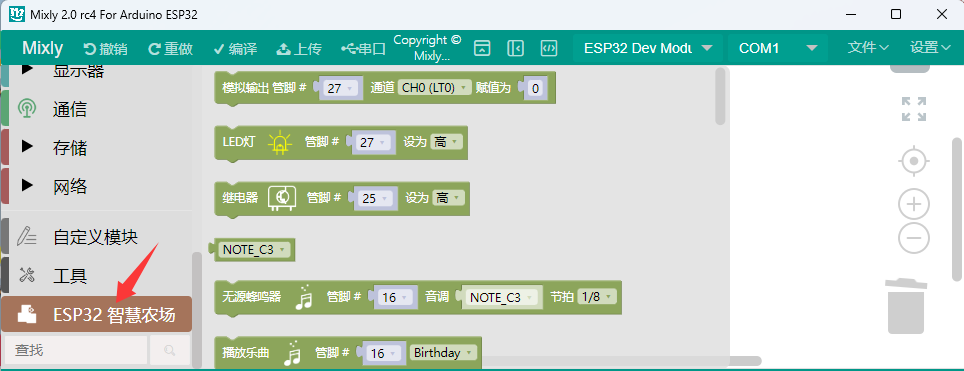Switch to code view icon
Viewport: 964px width, 371px height.
coord(549,48)
